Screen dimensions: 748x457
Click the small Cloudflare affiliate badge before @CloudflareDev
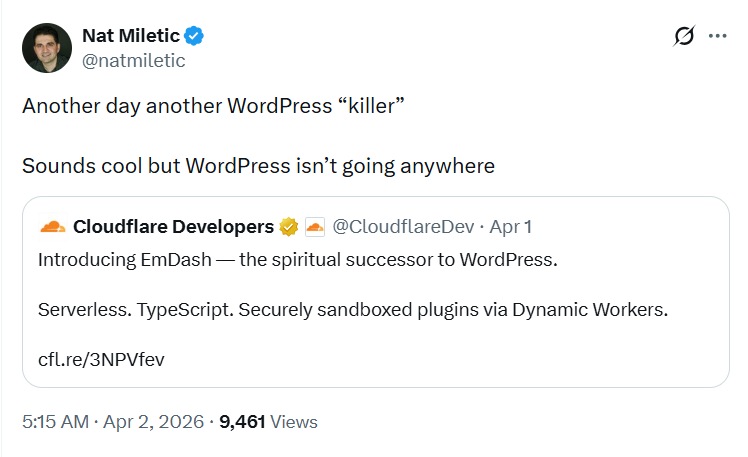pos(314,227)
